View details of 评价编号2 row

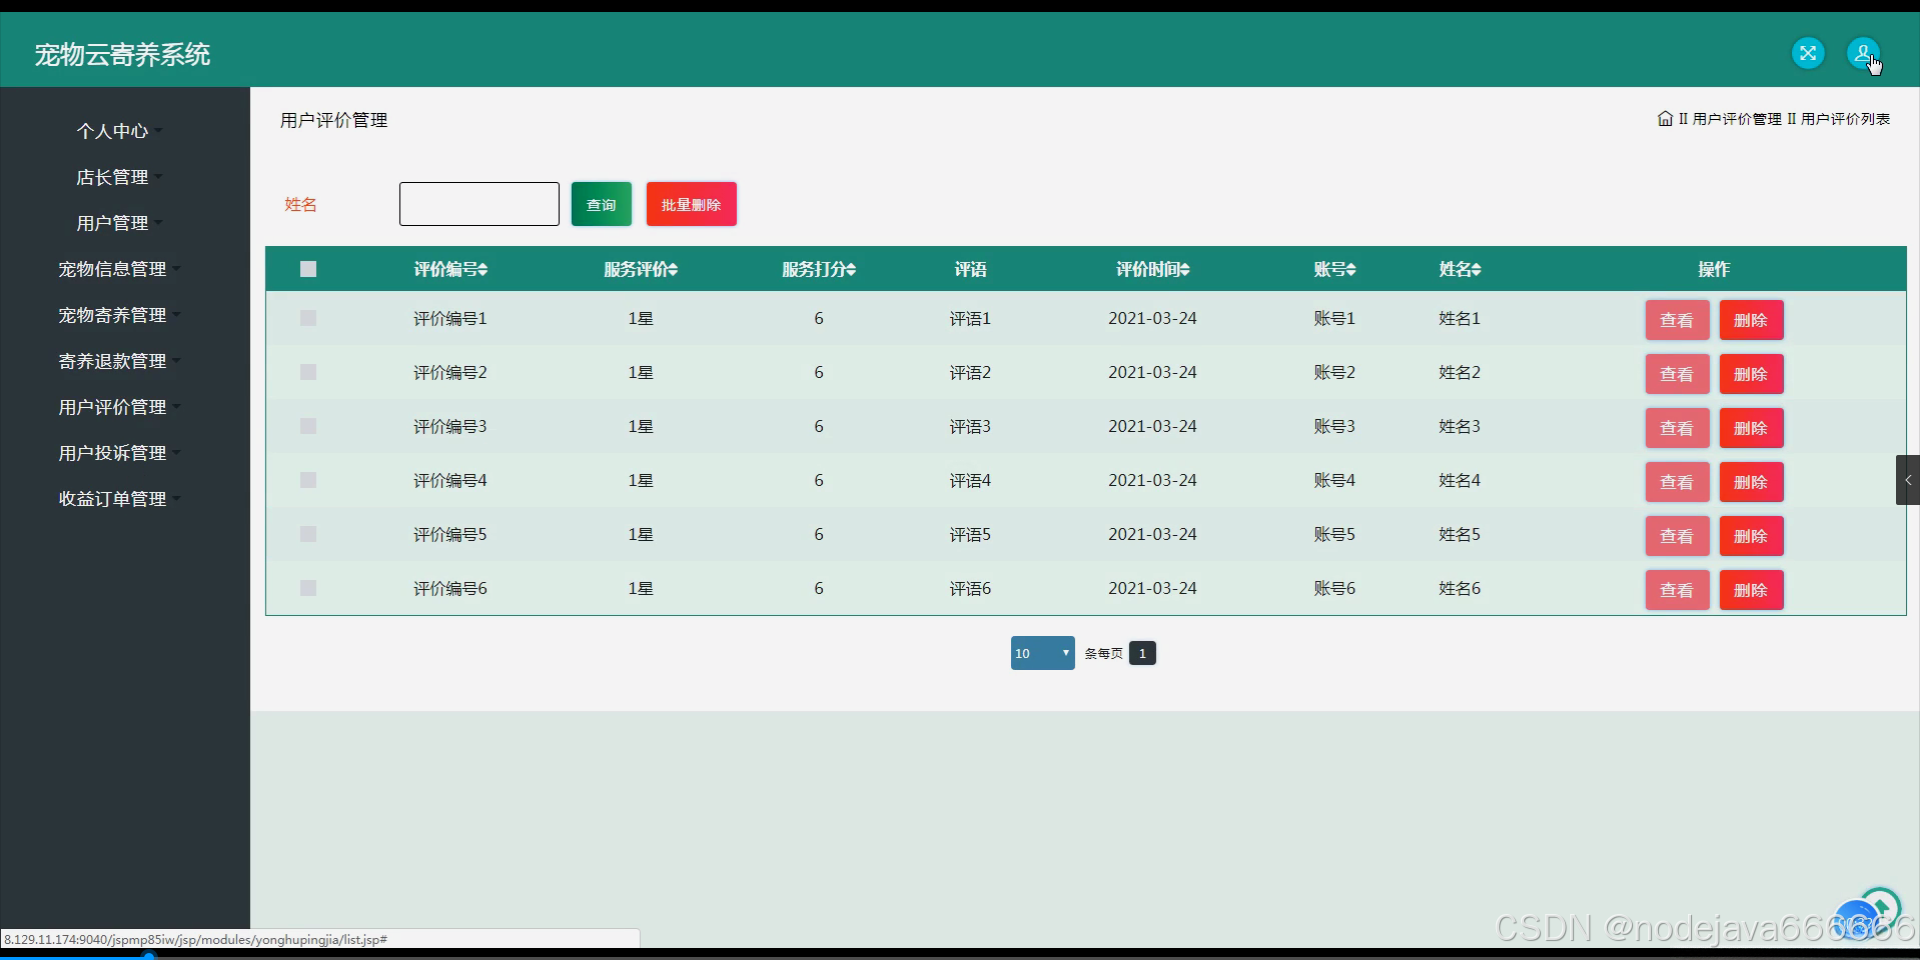[1677, 374]
